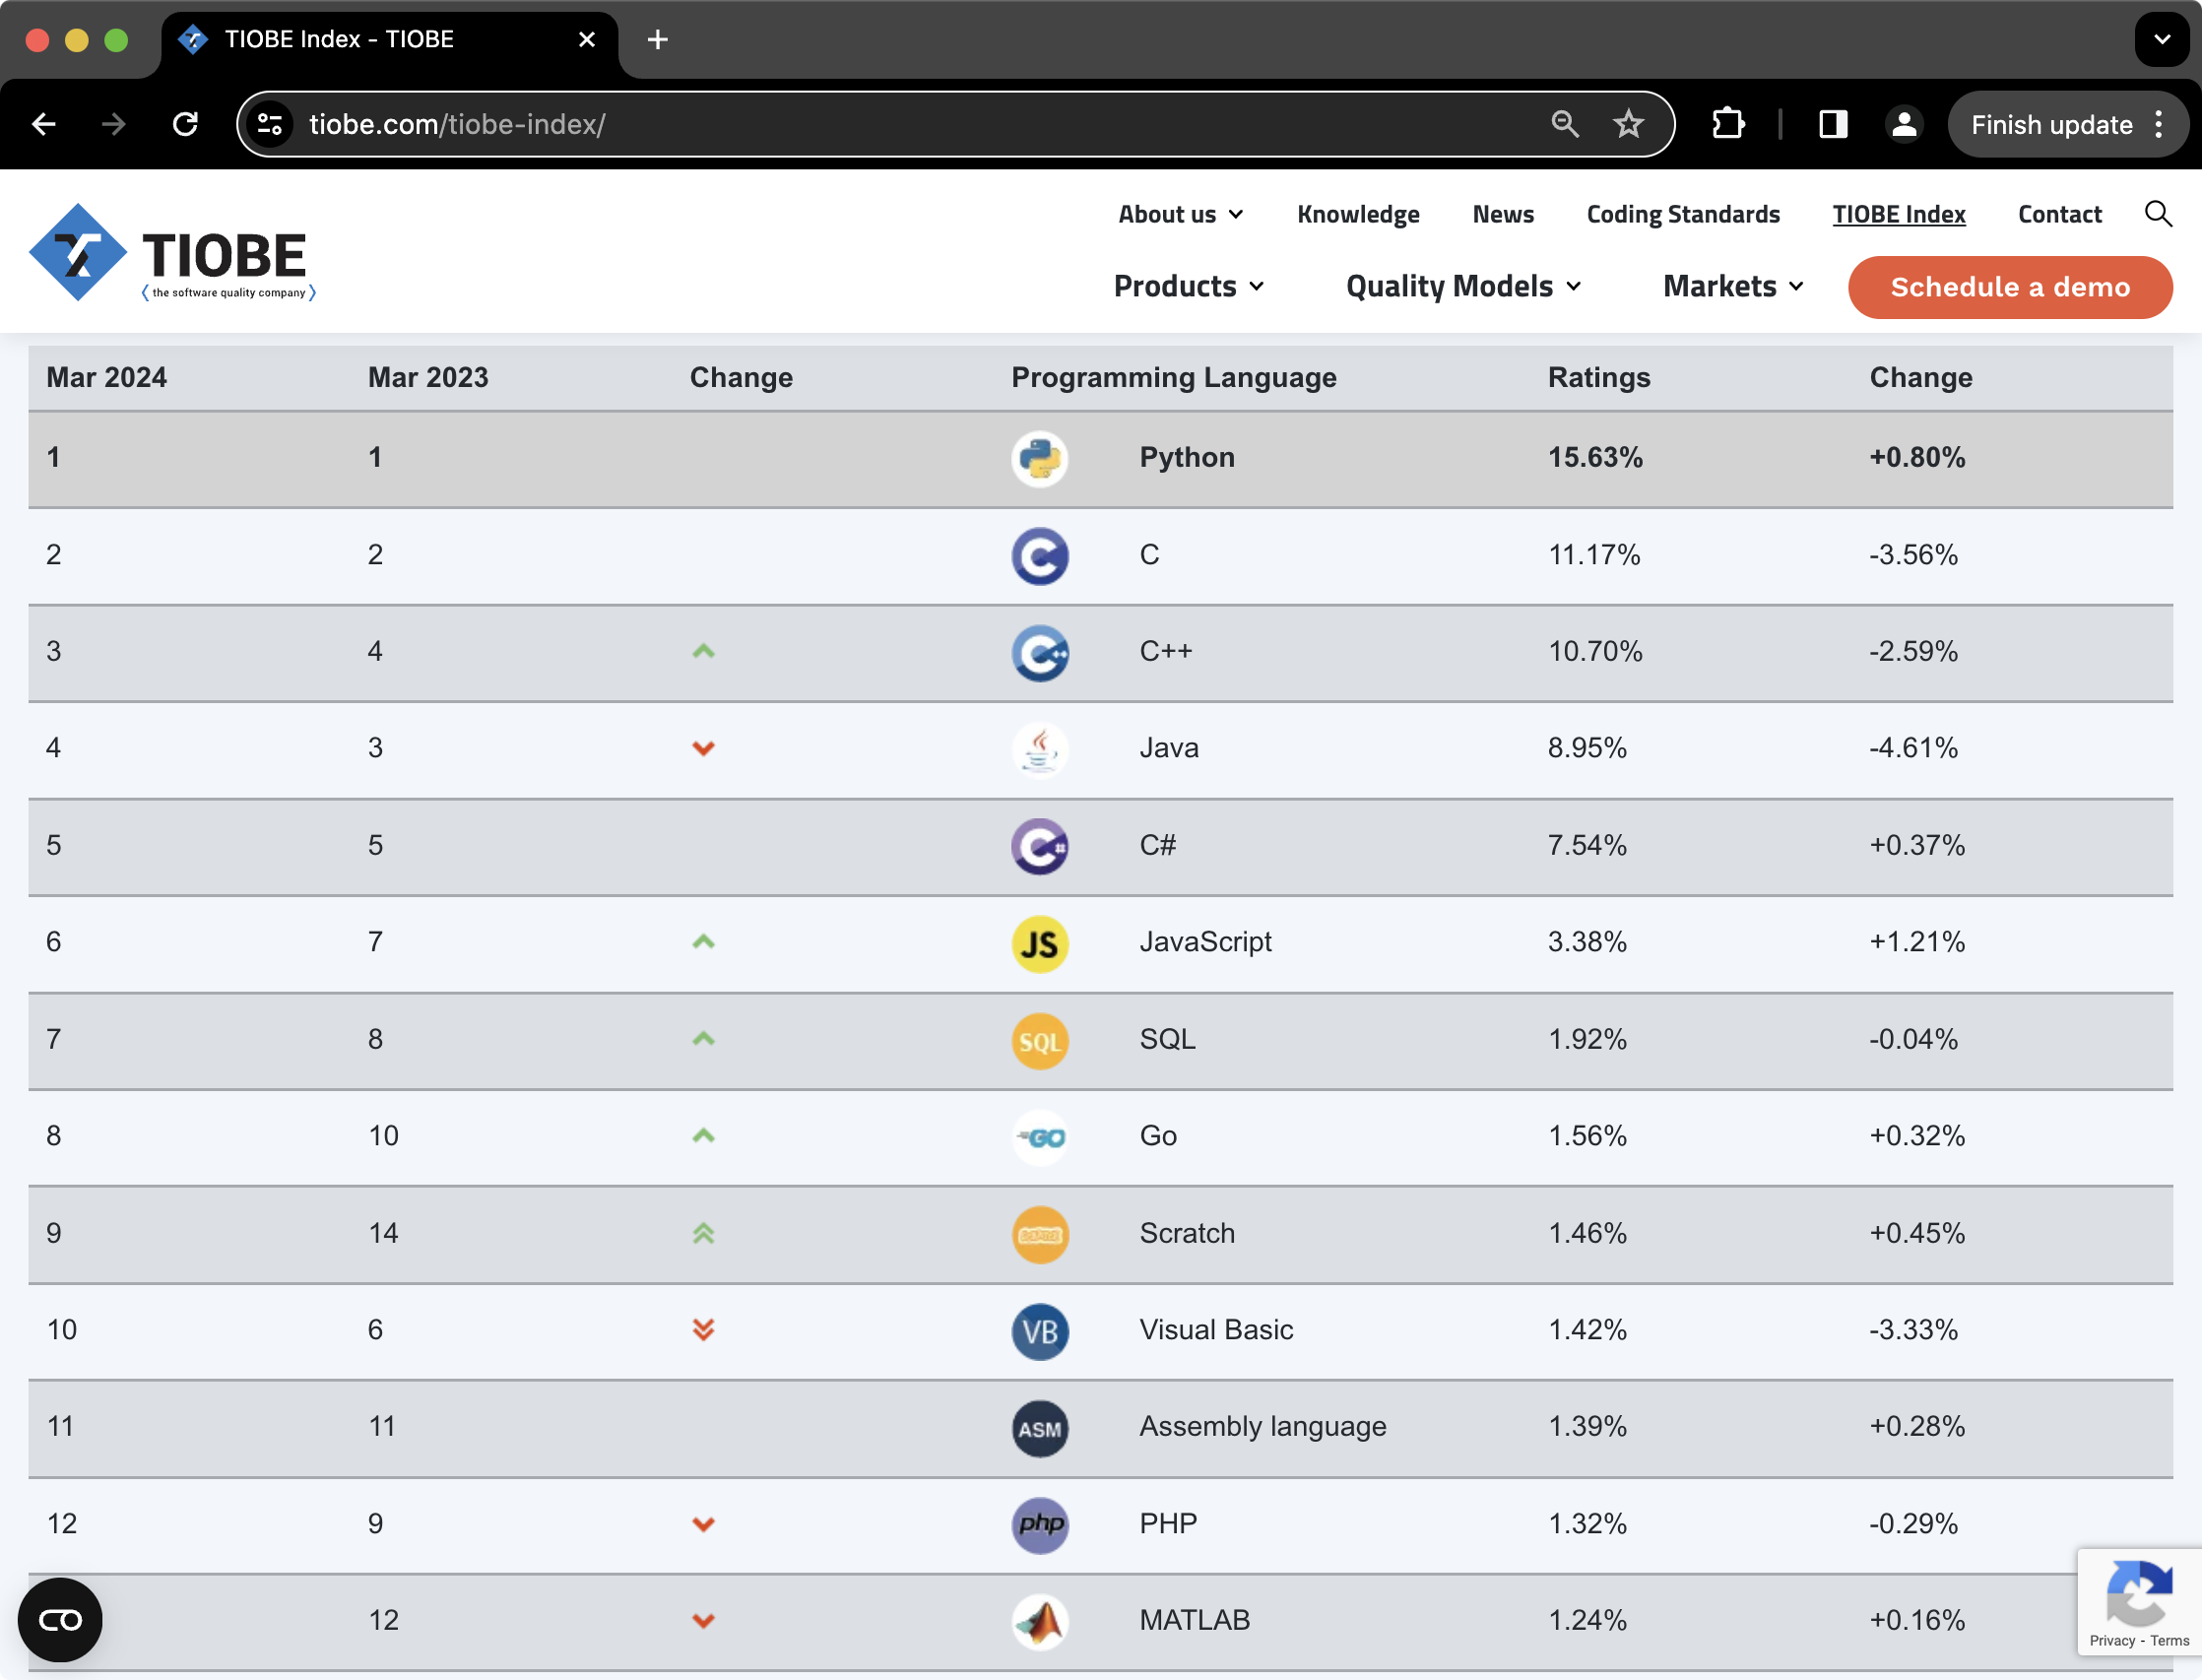
Task: Click the down arrow in Java row
Action: click(703, 749)
